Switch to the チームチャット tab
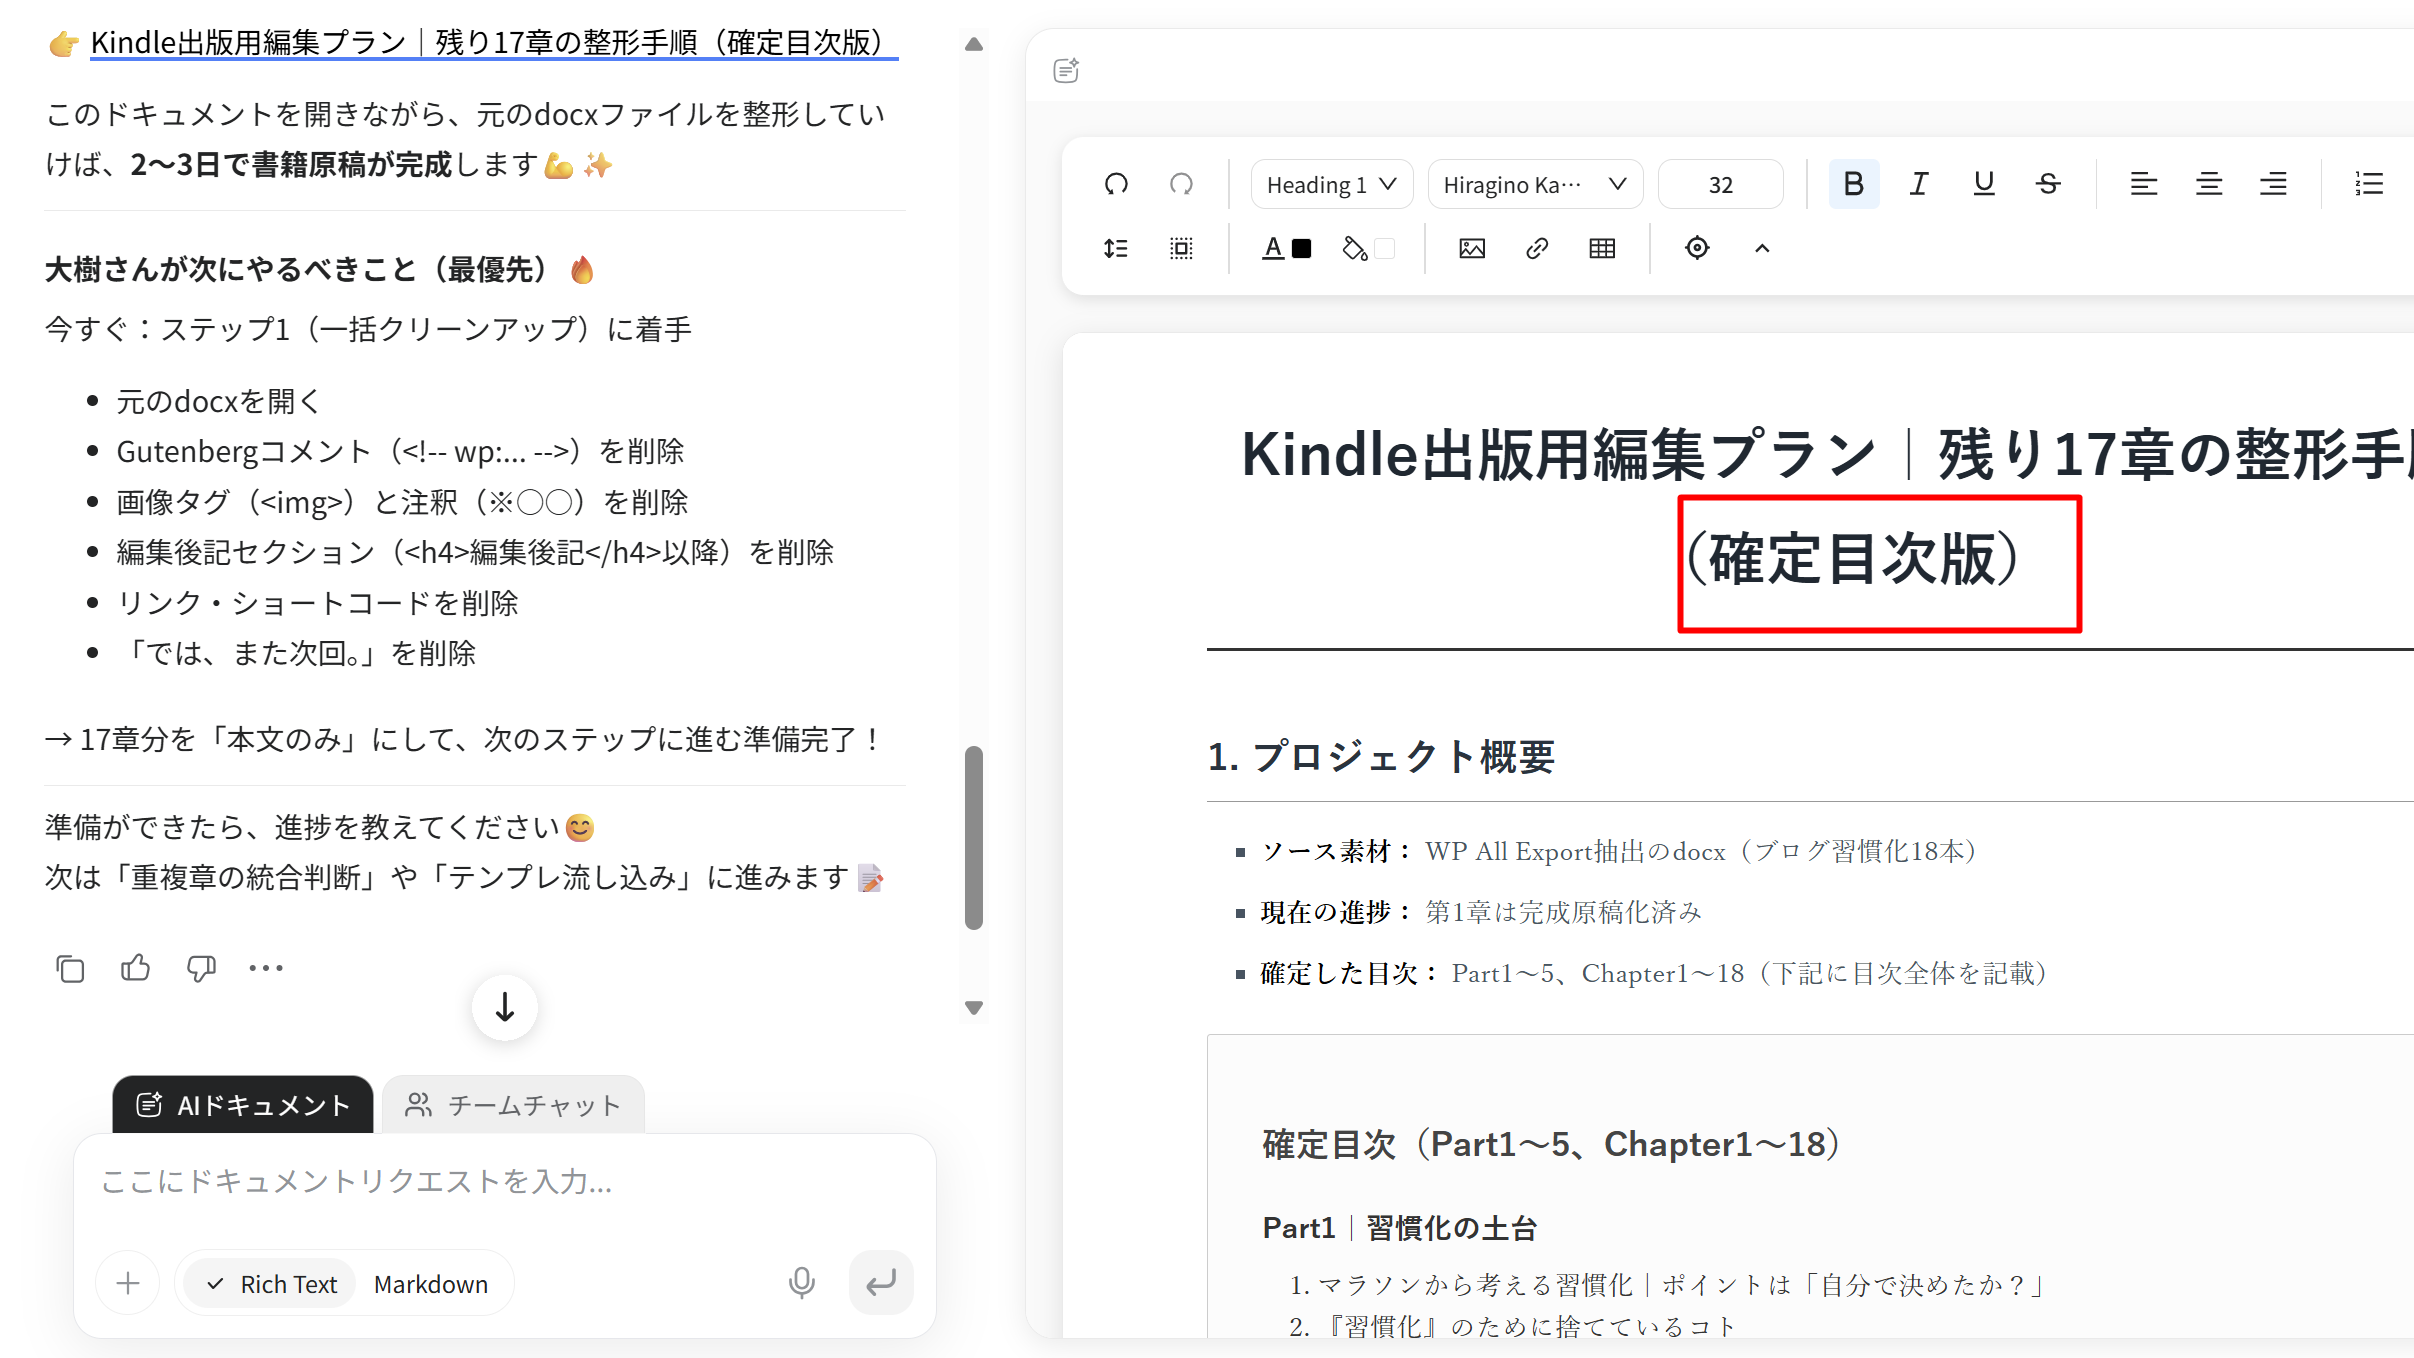The width and height of the screenshot is (2414, 1358). 513,1105
